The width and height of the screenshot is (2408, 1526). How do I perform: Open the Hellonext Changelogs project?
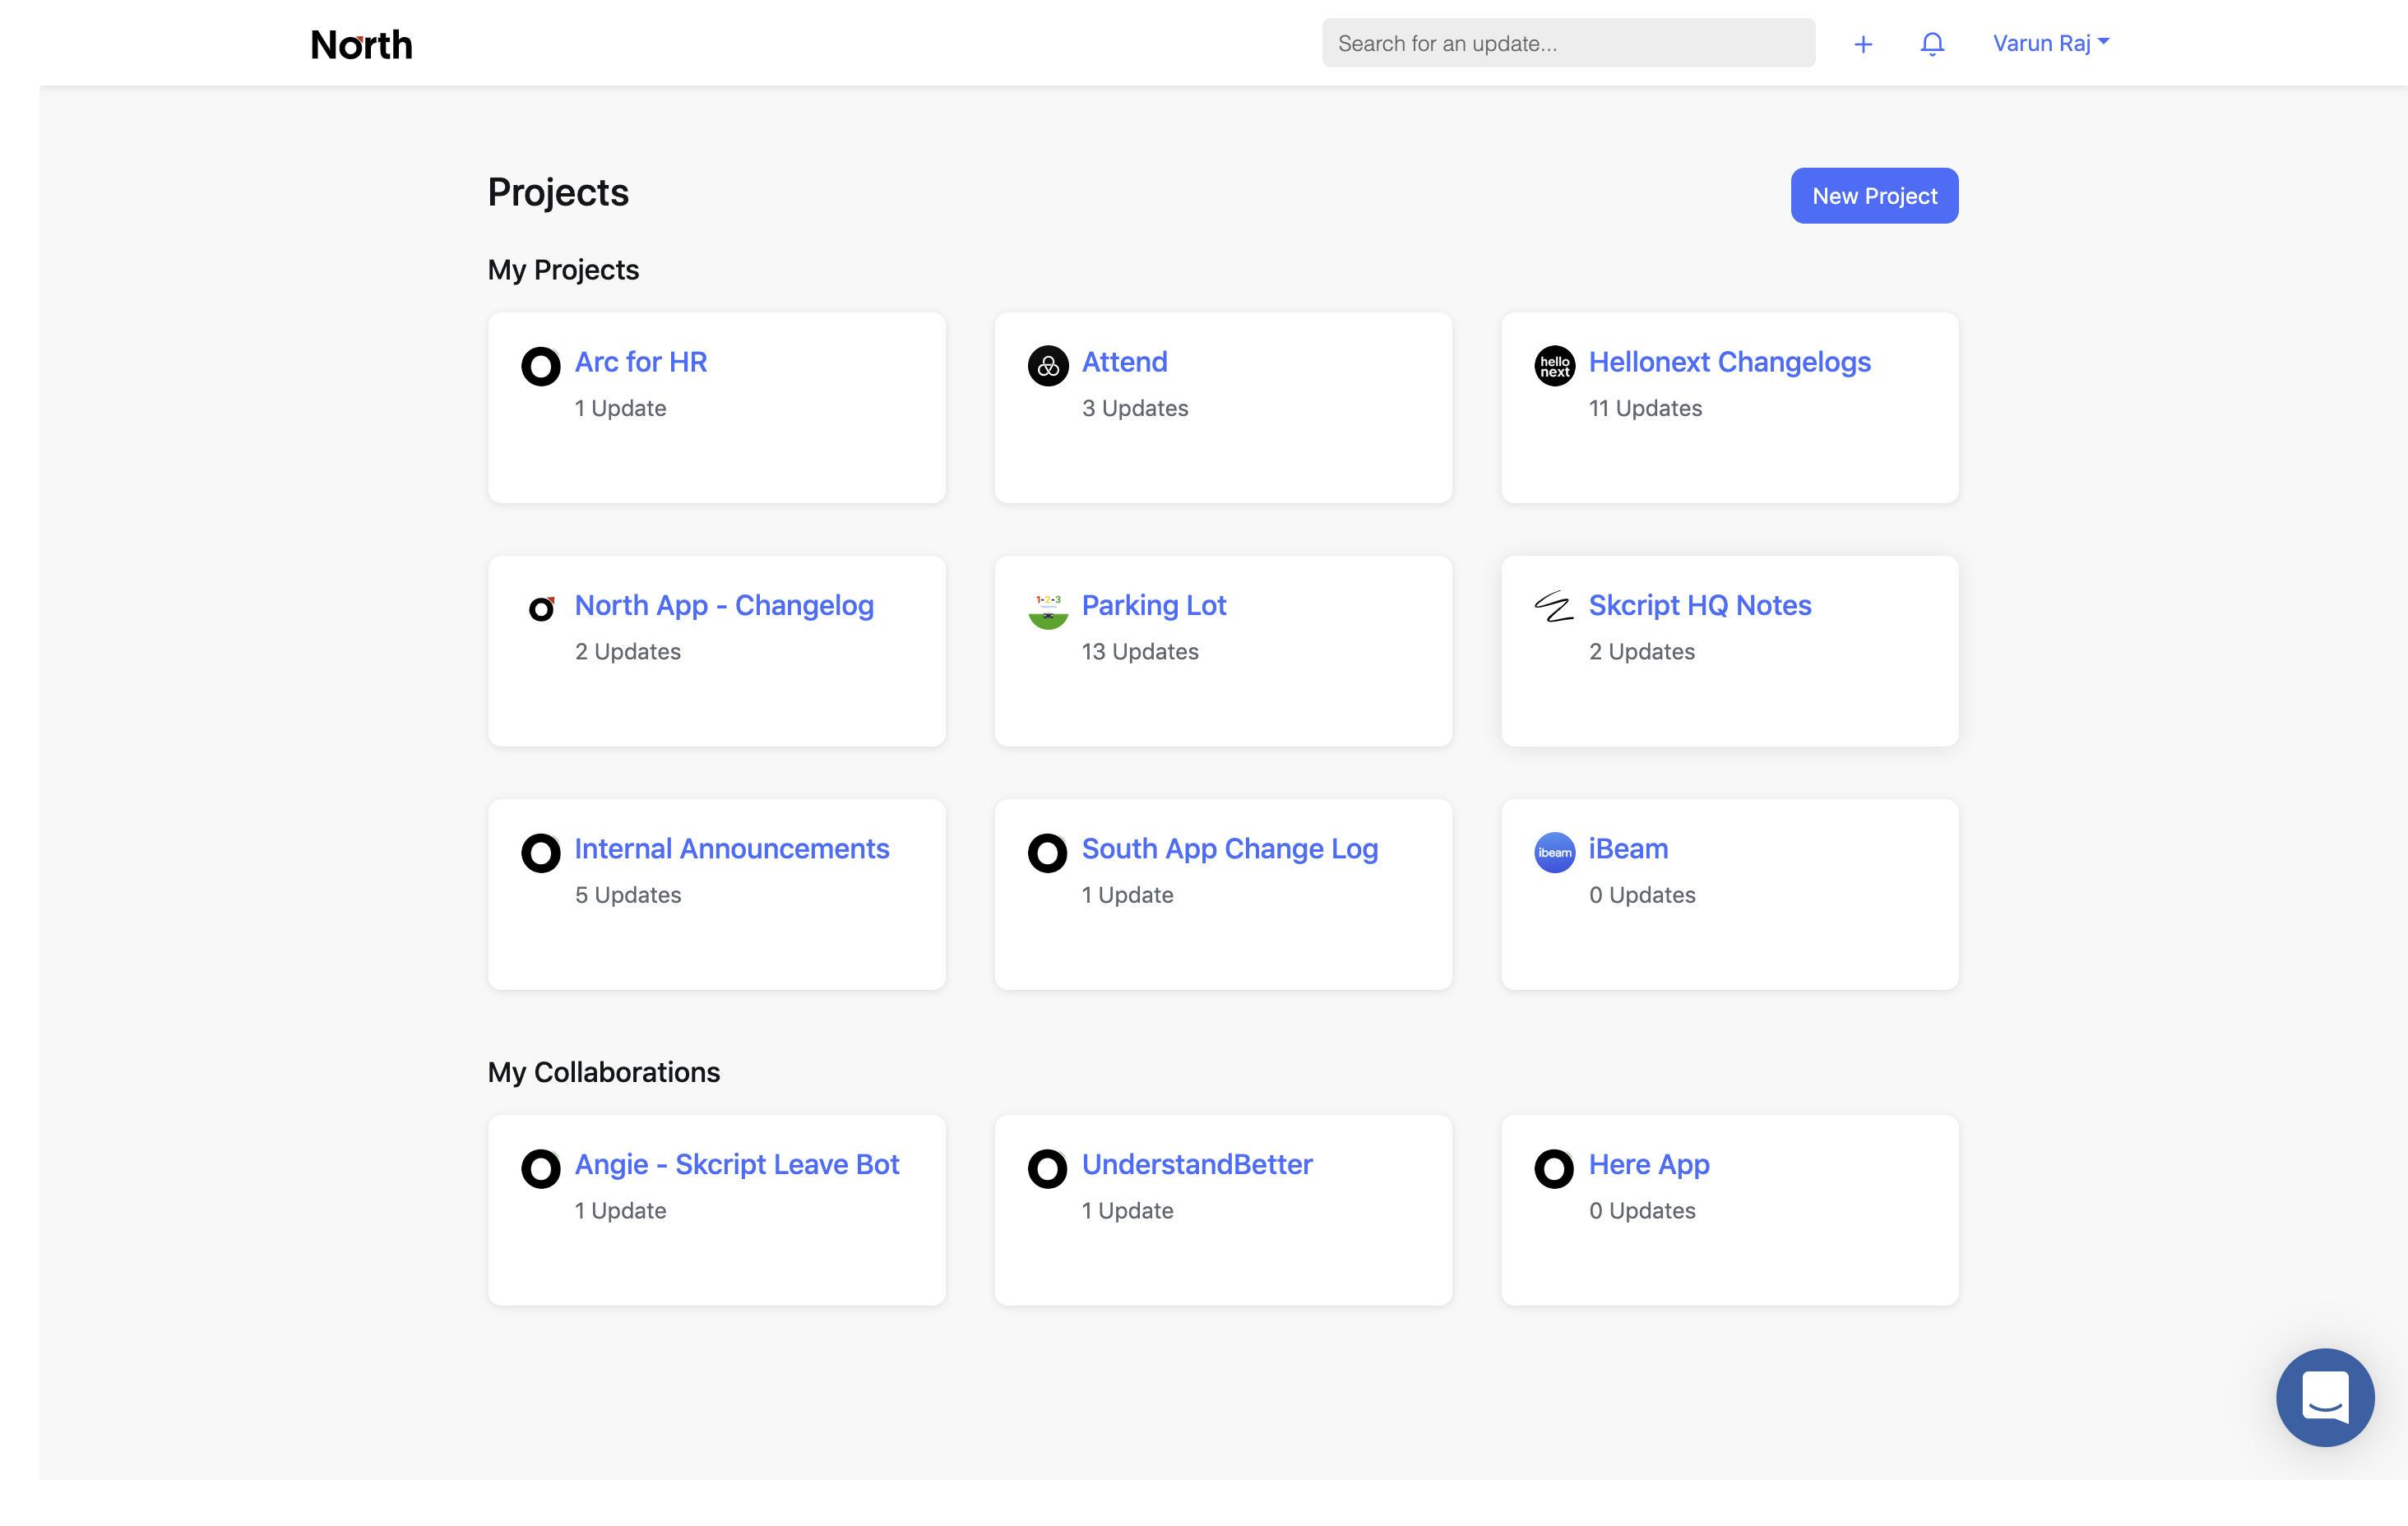pyautogui.click(x=1730, y=362)
